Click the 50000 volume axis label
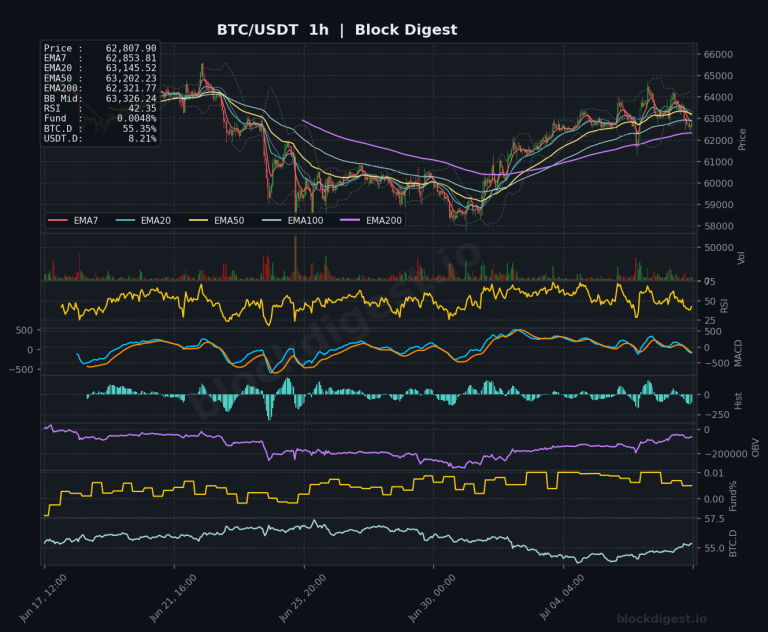Screen dimensions: 768x632 (x=718, y=247)
